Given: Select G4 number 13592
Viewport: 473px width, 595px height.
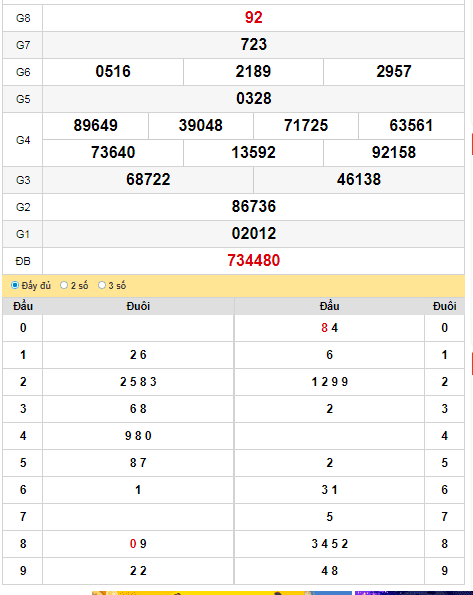Looking at the screenshot, I should [x=253, y=152].
